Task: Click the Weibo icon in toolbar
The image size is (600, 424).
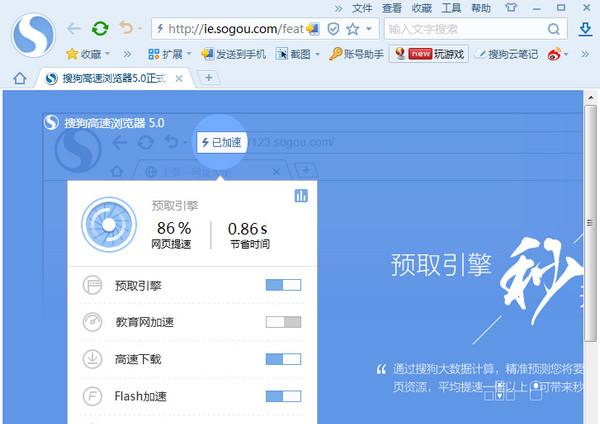Action: tap(554, 54)
